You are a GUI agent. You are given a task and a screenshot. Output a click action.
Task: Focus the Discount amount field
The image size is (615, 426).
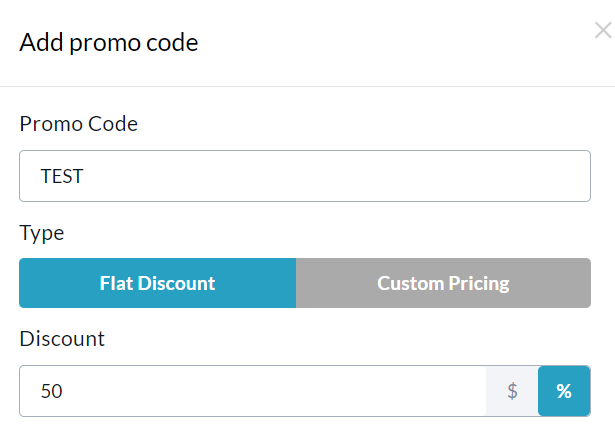click(252, 391)
